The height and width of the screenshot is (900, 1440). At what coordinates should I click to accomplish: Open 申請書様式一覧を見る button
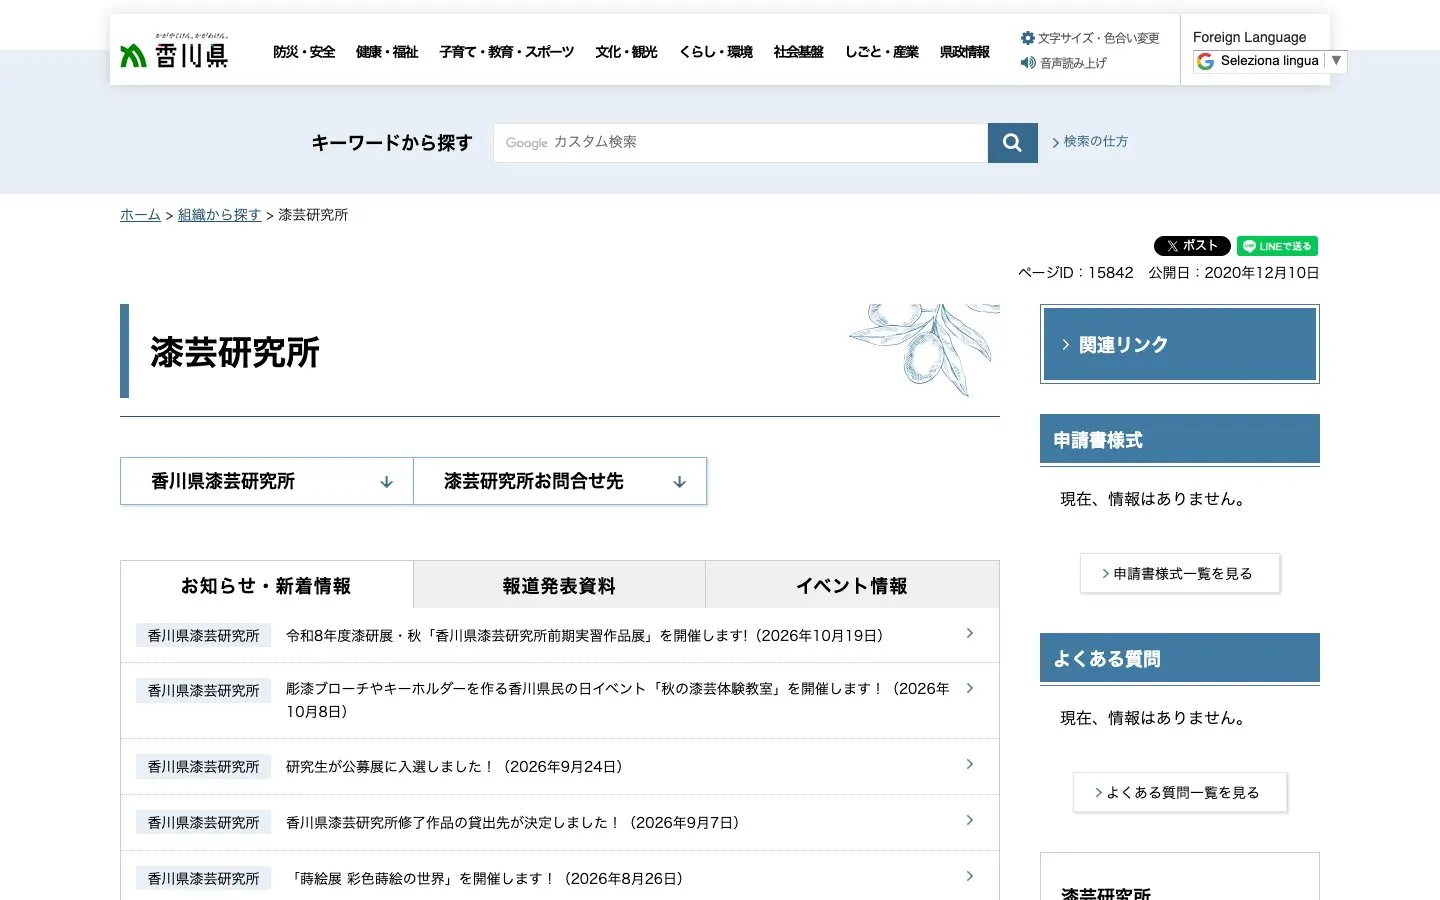[1180, 574]
